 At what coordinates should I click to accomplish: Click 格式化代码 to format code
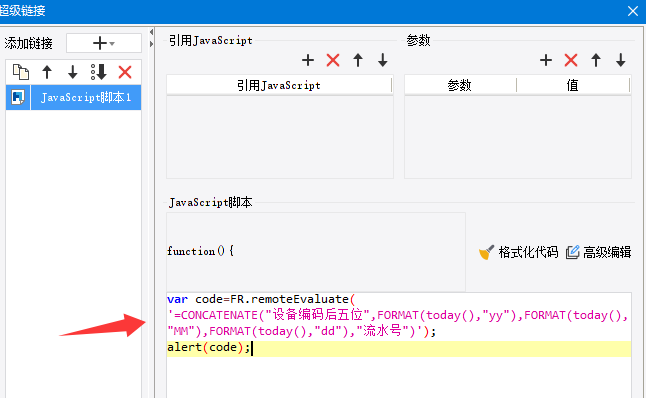(x=519, y=252)
